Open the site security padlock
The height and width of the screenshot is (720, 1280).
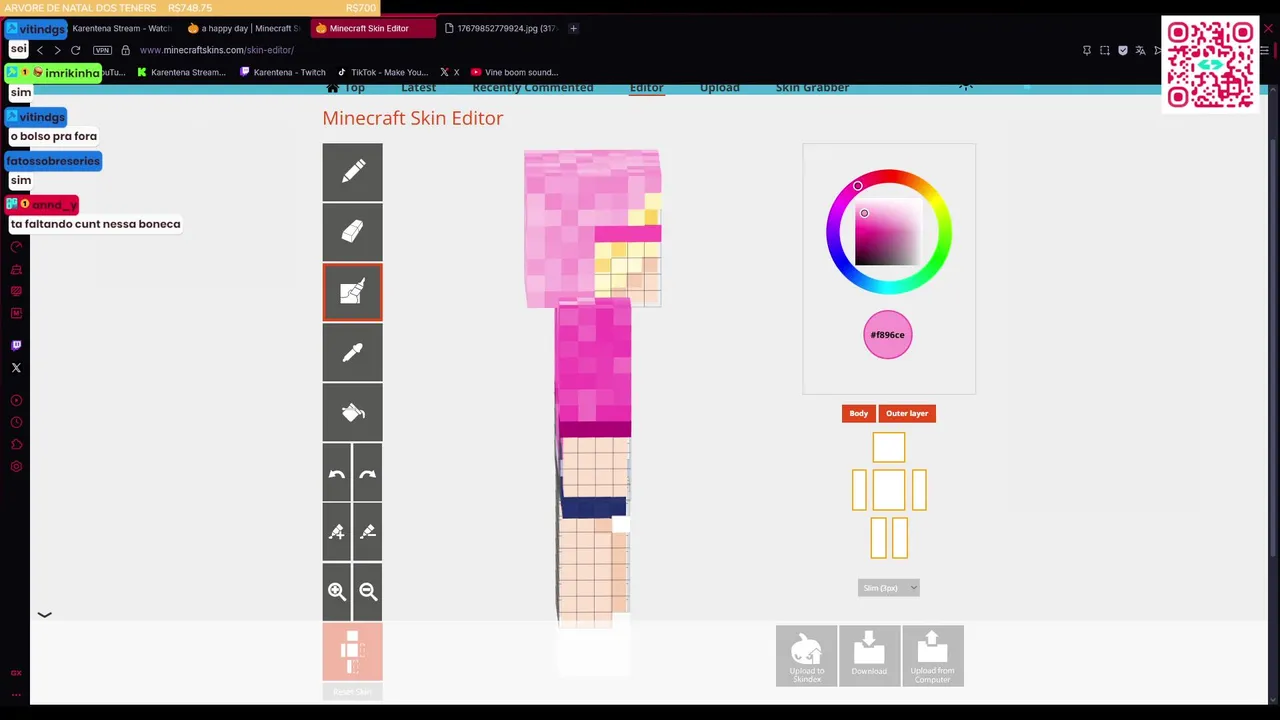[125, 50]
